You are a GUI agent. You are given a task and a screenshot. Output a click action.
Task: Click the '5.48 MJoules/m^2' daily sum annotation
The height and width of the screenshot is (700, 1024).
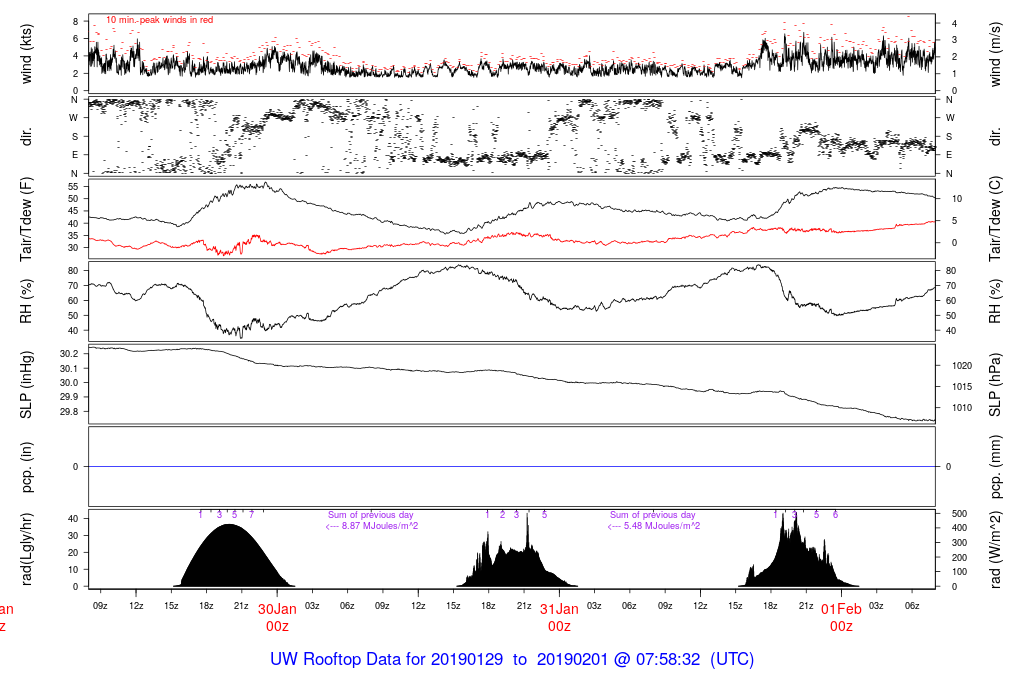coord(654,526)
